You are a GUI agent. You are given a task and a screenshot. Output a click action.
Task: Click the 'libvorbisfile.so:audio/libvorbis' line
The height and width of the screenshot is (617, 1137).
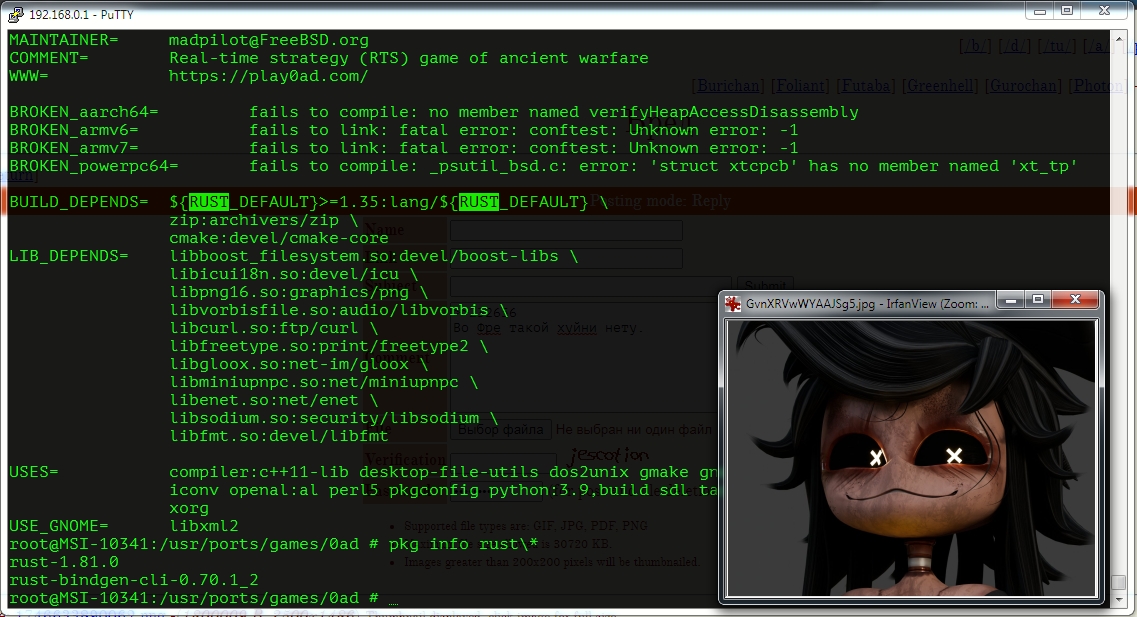[329, 310]
